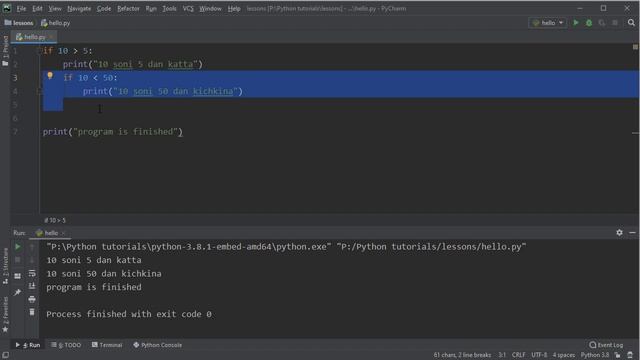640x360 pixels.
Task: Toggle tool window bars icon in bottom-left corner
Action: click(5, 355)
